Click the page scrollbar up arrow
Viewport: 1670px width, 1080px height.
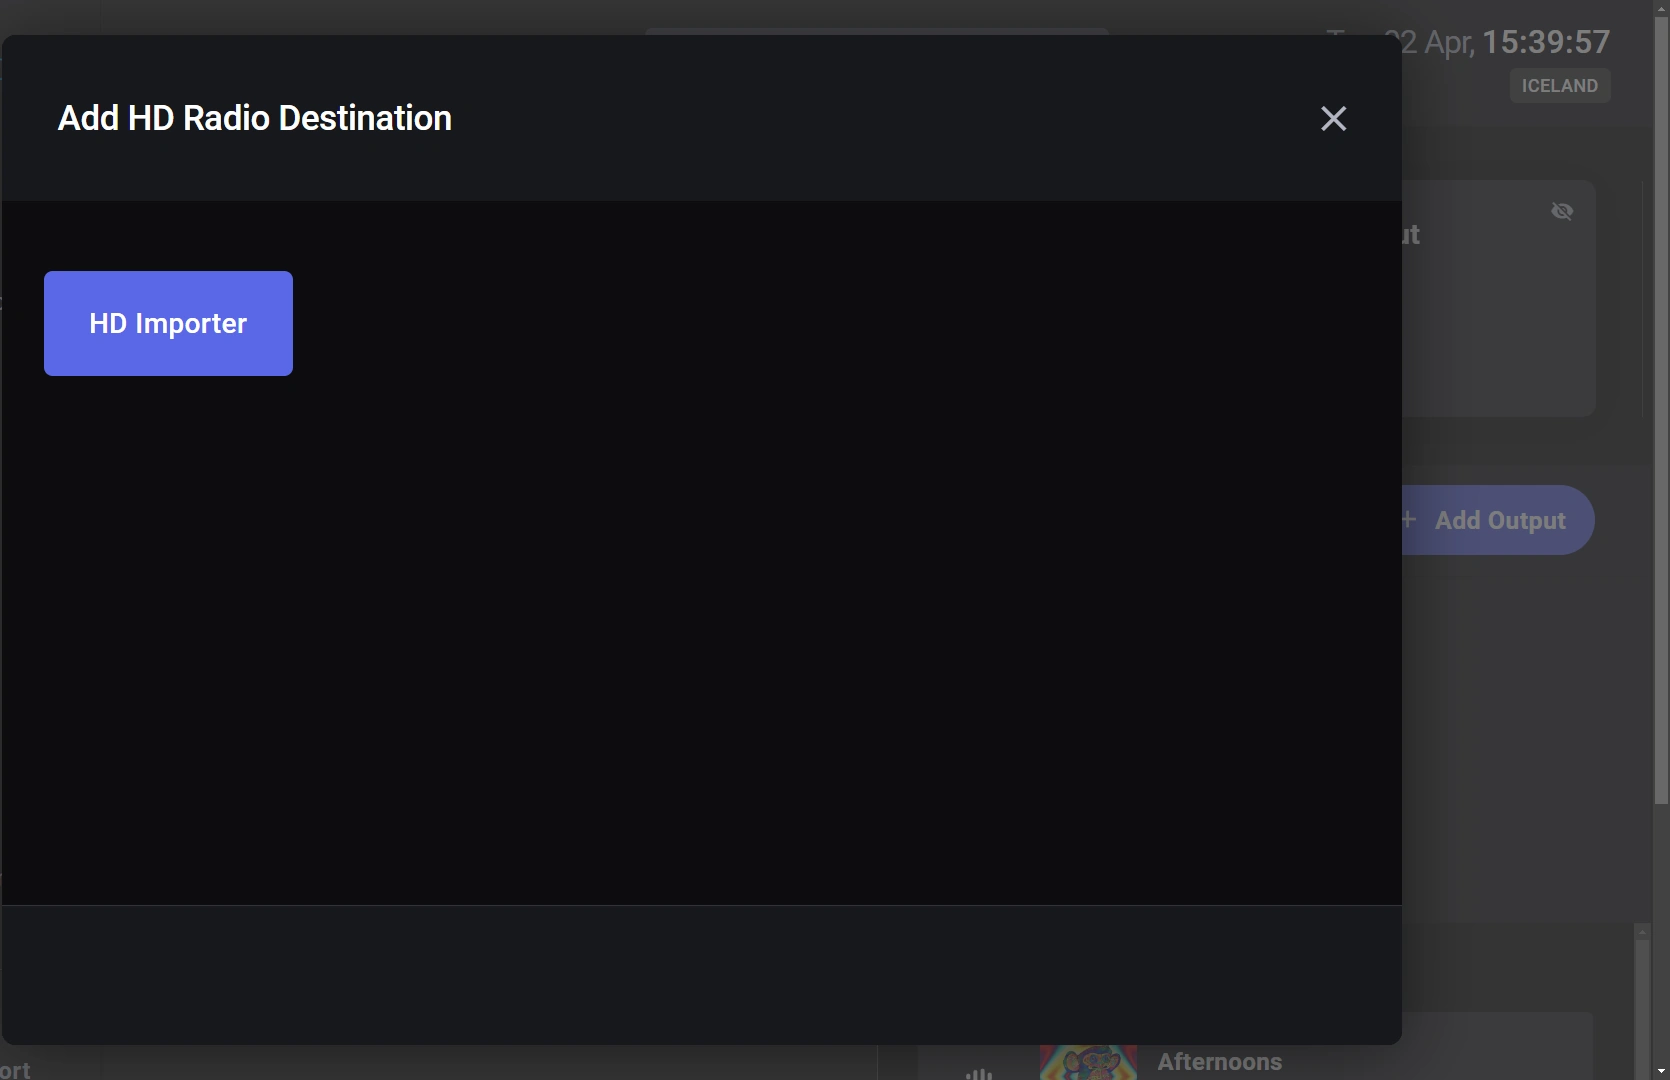(1661, 7)
